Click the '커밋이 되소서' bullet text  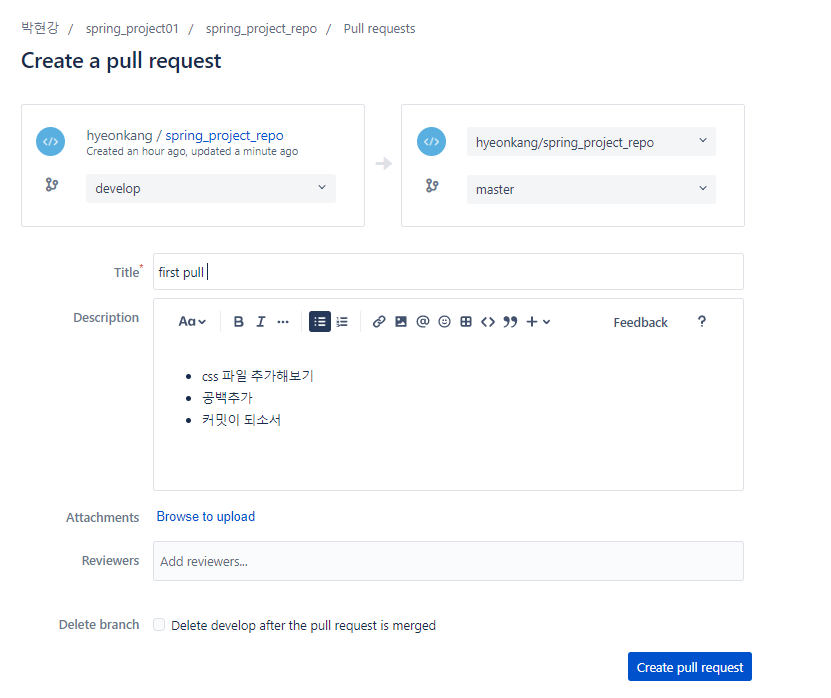(241, 420)
